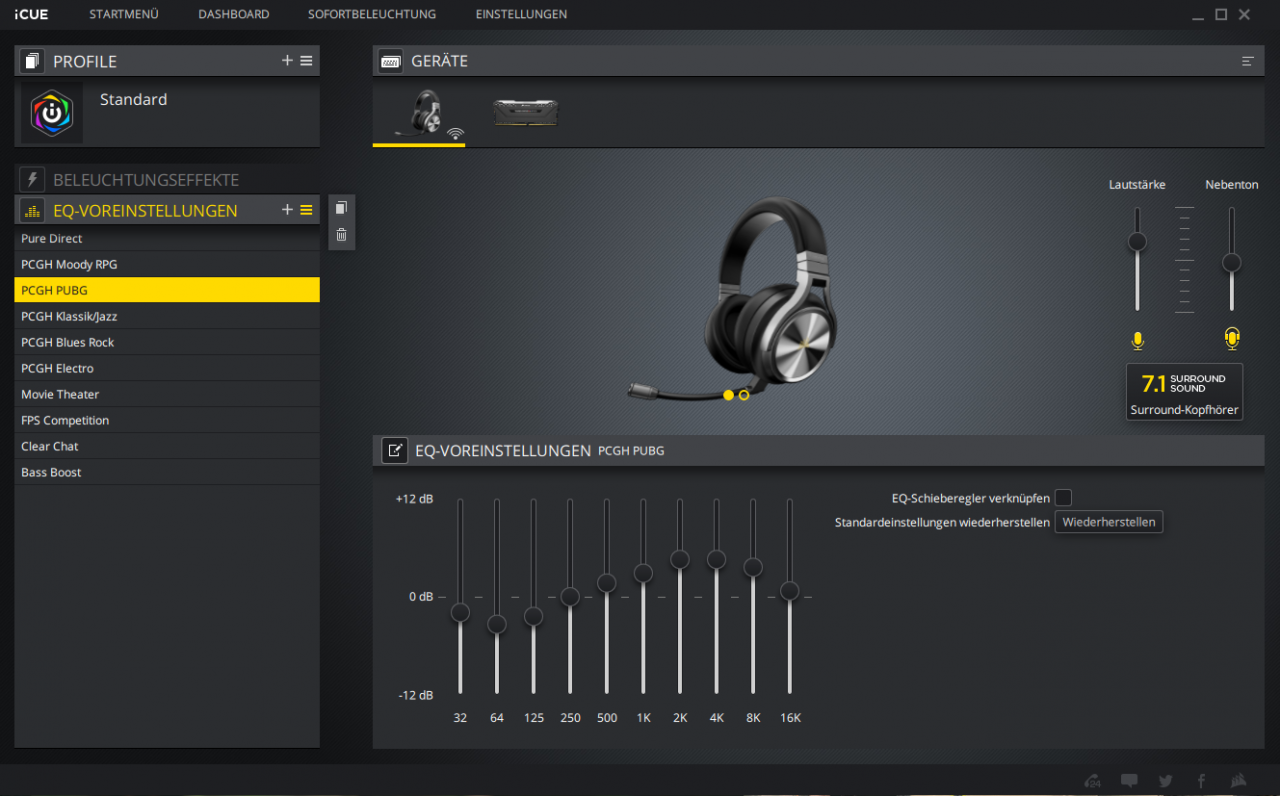Toggle 7.1 Surround Sound button
This screenshot has width=1280, height=796.
[x=1184, y=391]
